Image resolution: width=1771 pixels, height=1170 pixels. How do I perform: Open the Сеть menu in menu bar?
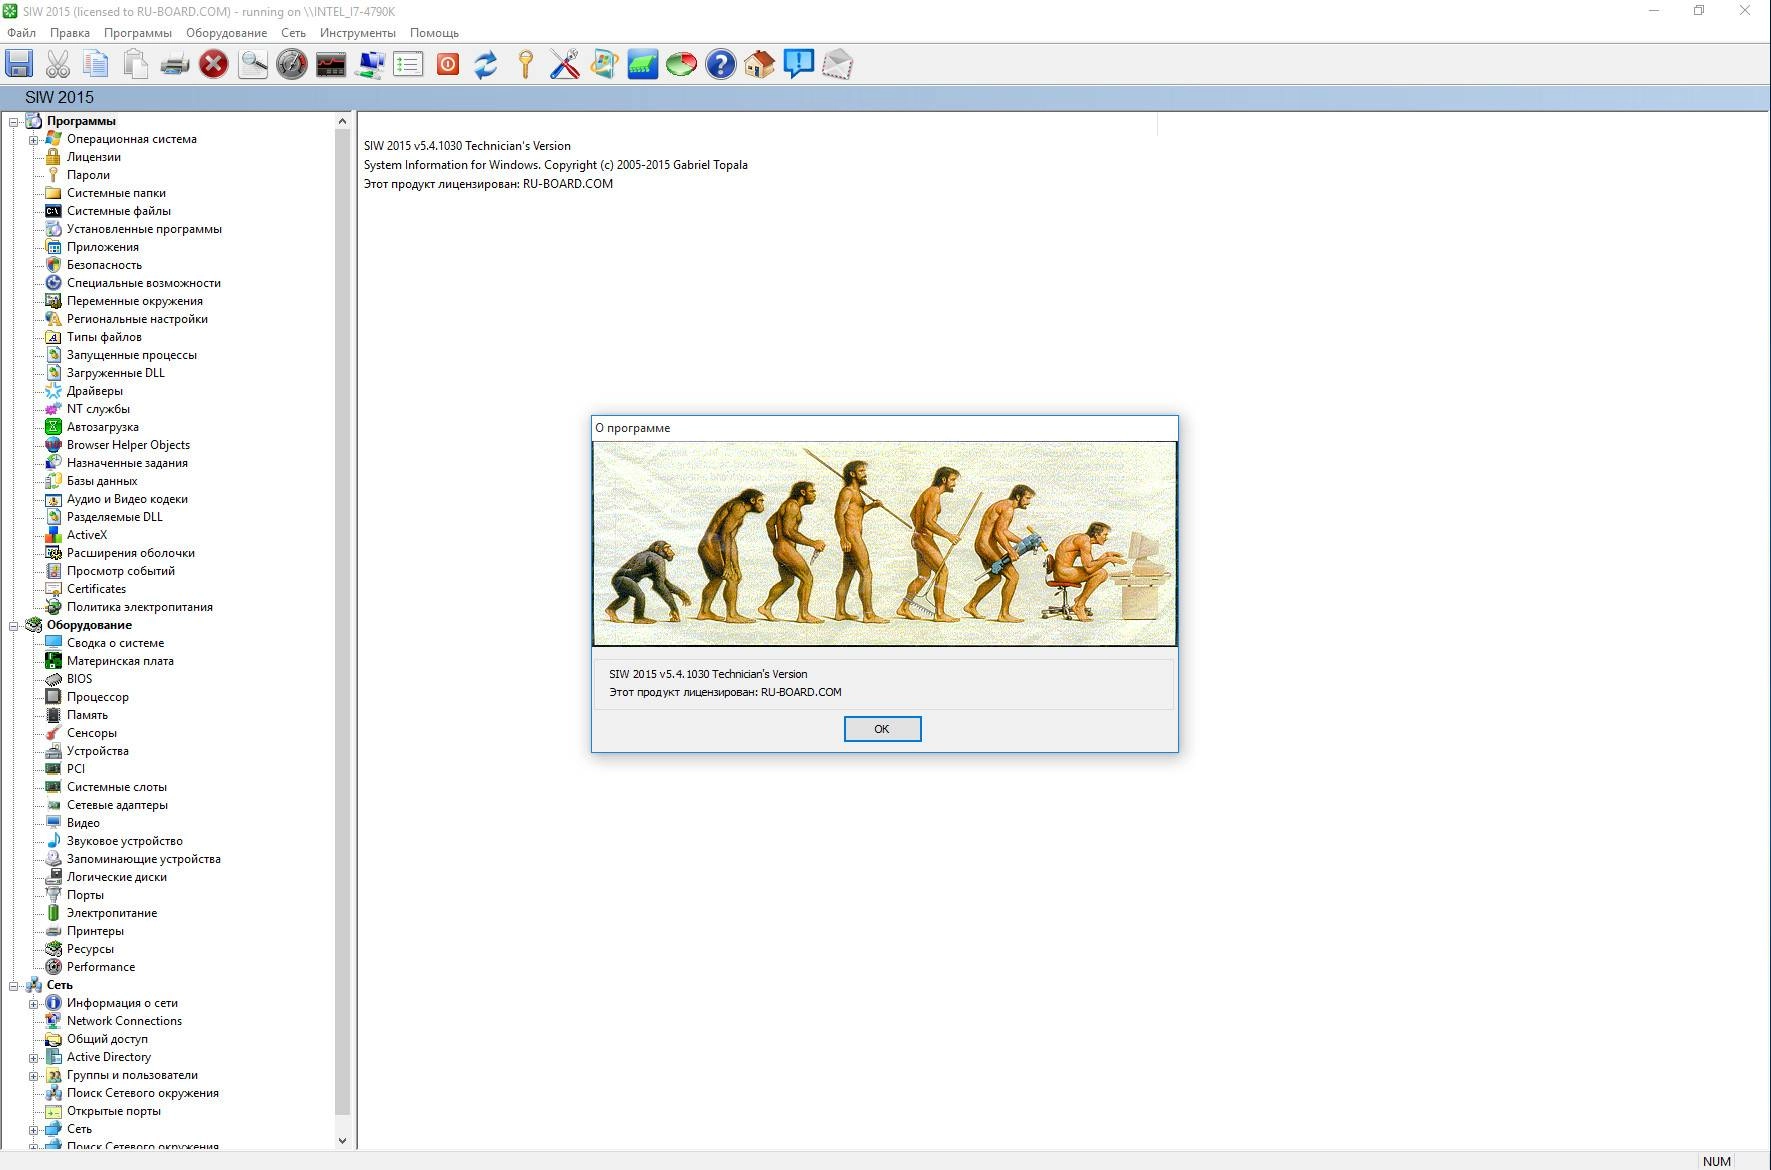(294, 33)
